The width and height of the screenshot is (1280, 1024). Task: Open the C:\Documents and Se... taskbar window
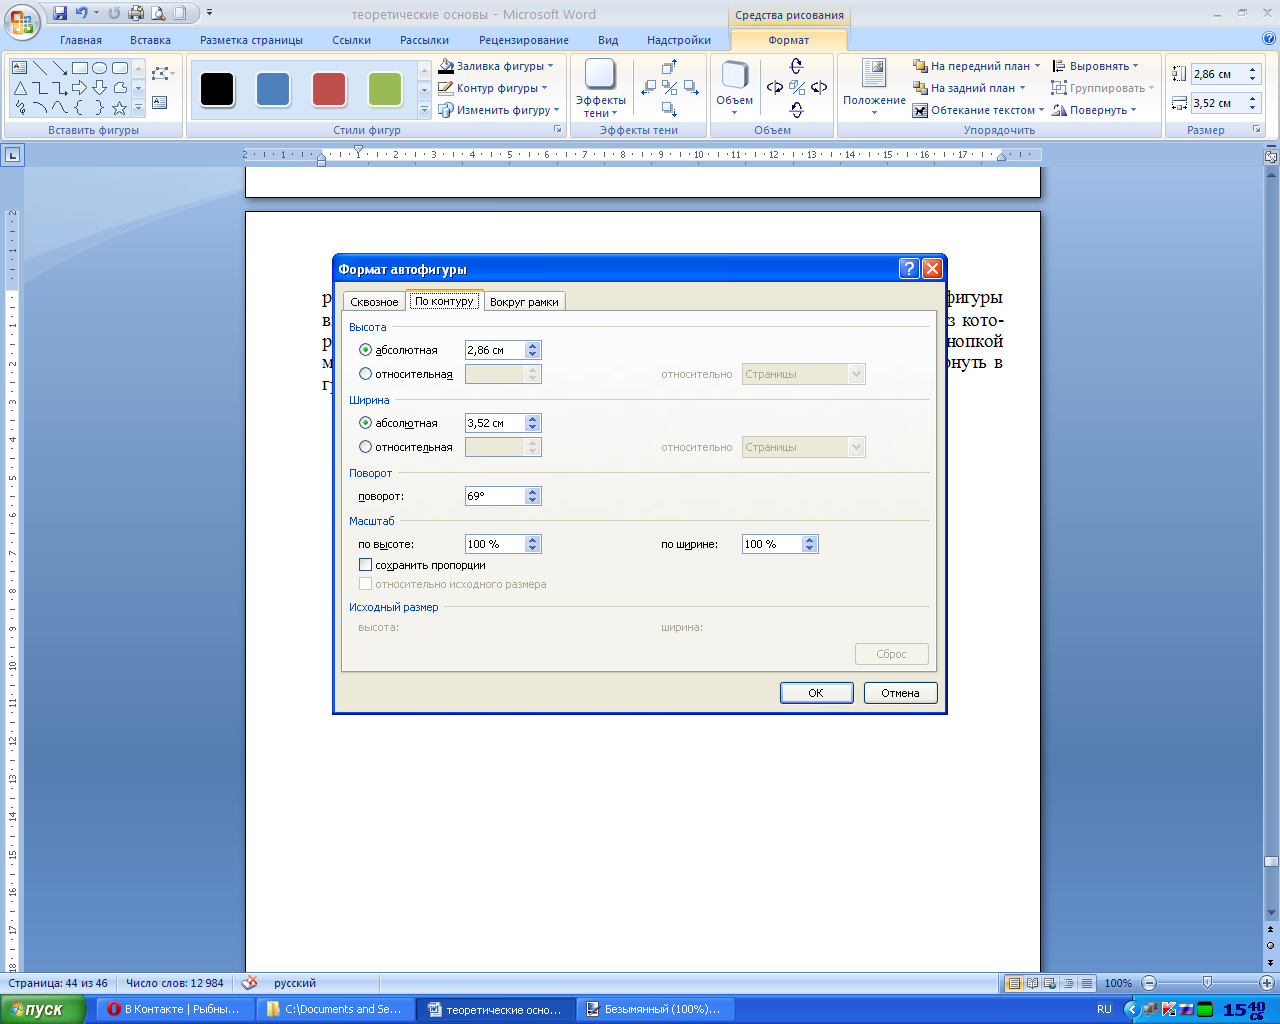(x=336, y=1009)
